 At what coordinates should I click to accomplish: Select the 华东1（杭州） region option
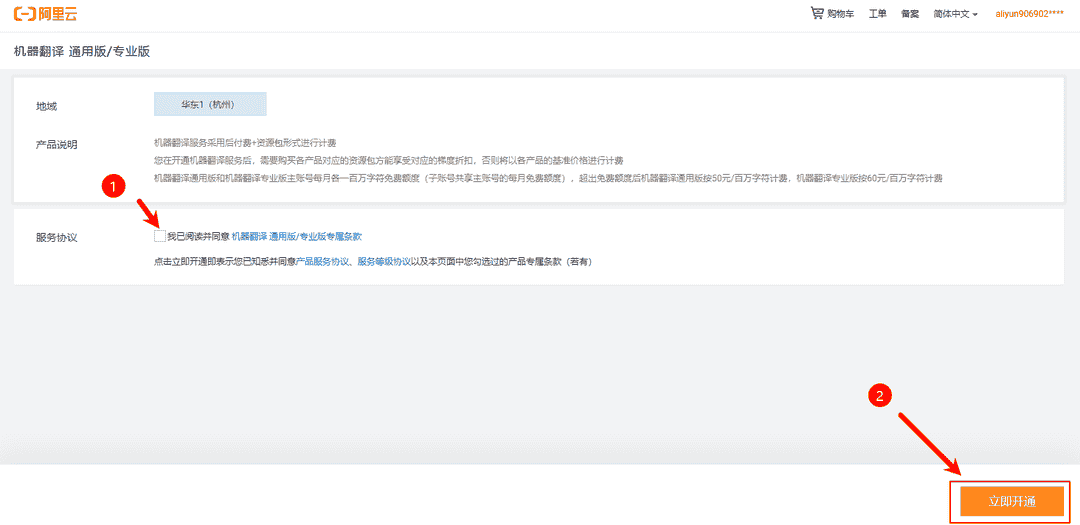(210, 104)
